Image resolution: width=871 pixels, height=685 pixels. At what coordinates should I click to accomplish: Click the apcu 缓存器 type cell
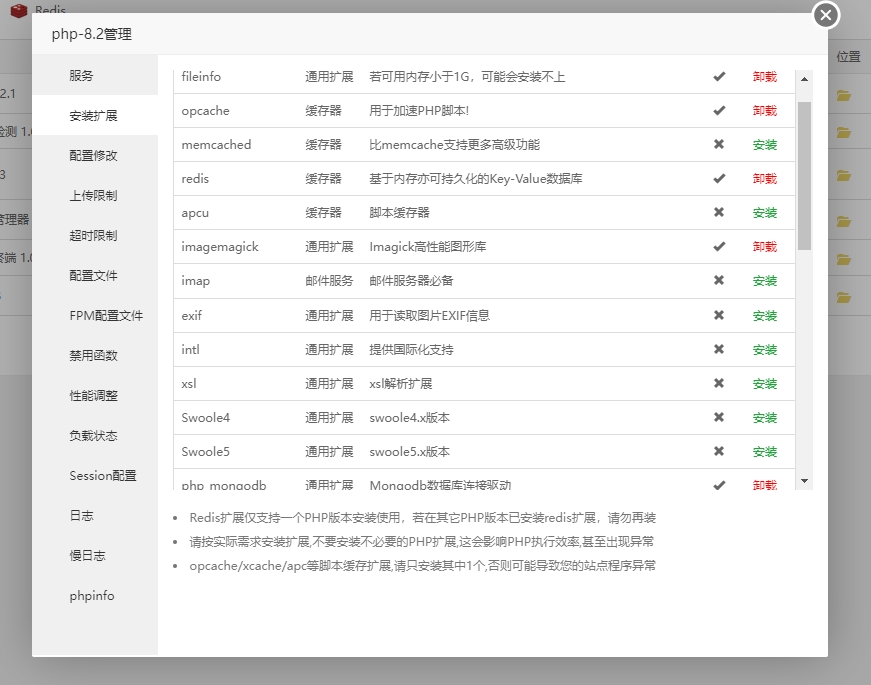coord(323,212)
